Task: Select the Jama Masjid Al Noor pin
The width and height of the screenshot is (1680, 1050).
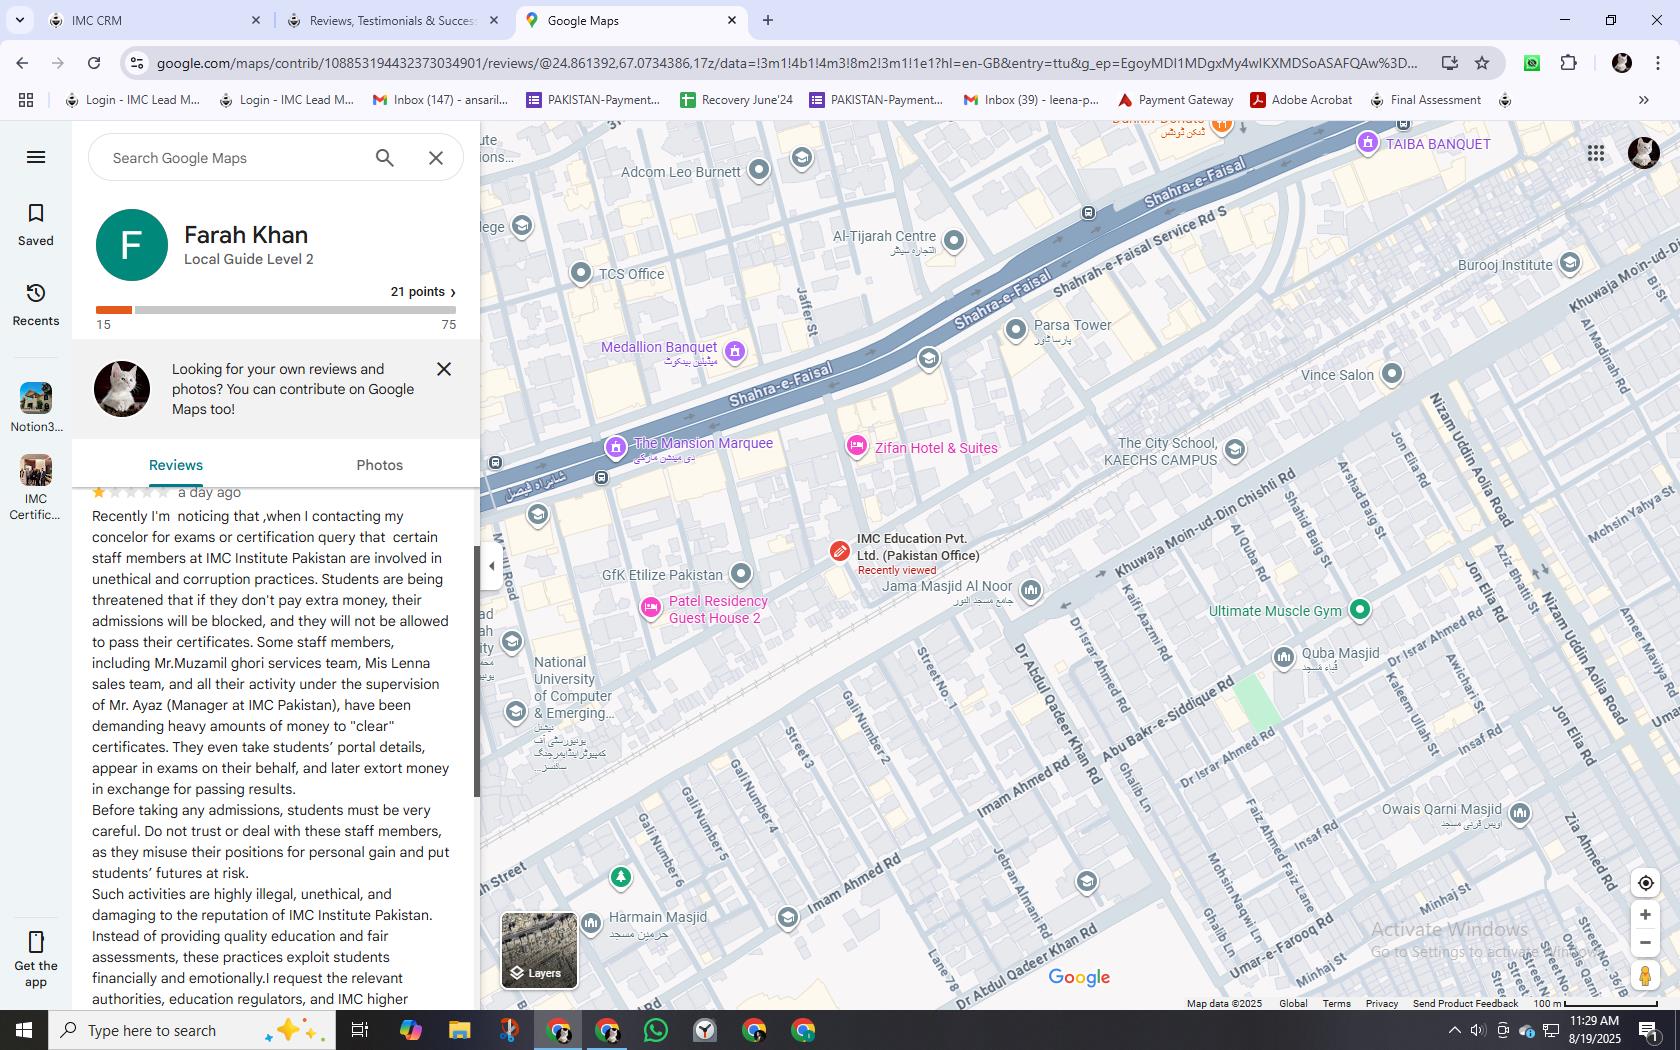Action: tap(1031, 590)
